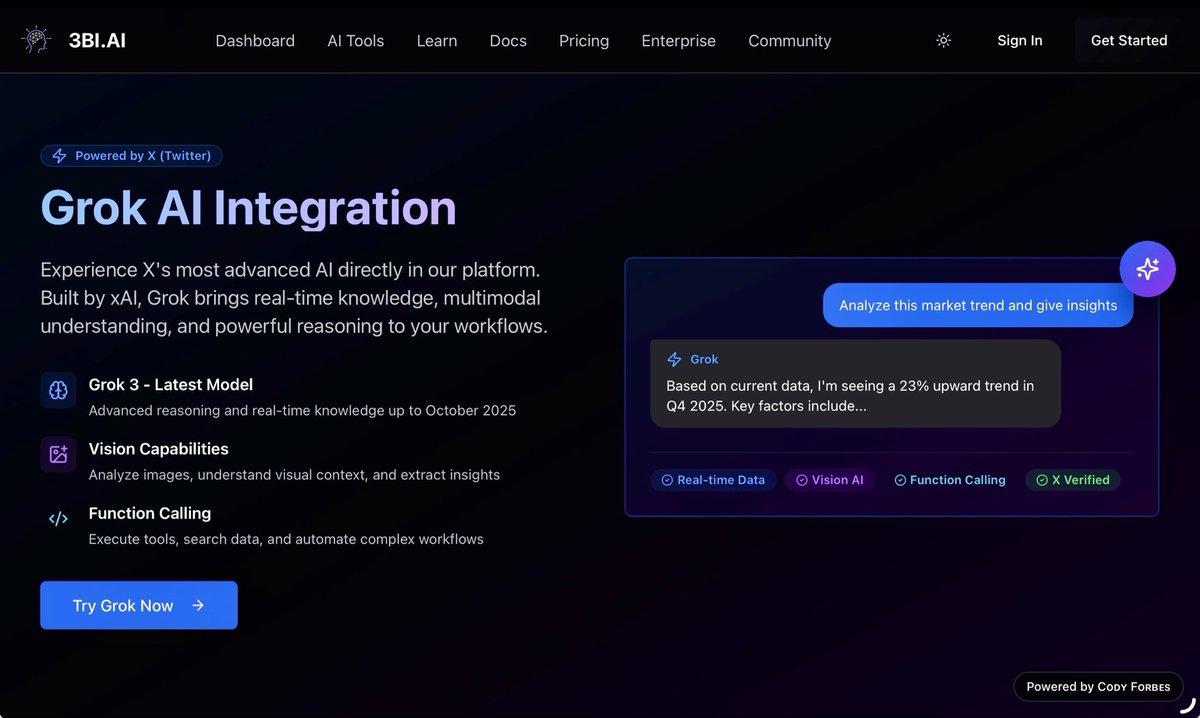Image resolution: width=1200 pixels, height=718 pixels.
Task: Go to the Docs page
Action: coord(507,40)
